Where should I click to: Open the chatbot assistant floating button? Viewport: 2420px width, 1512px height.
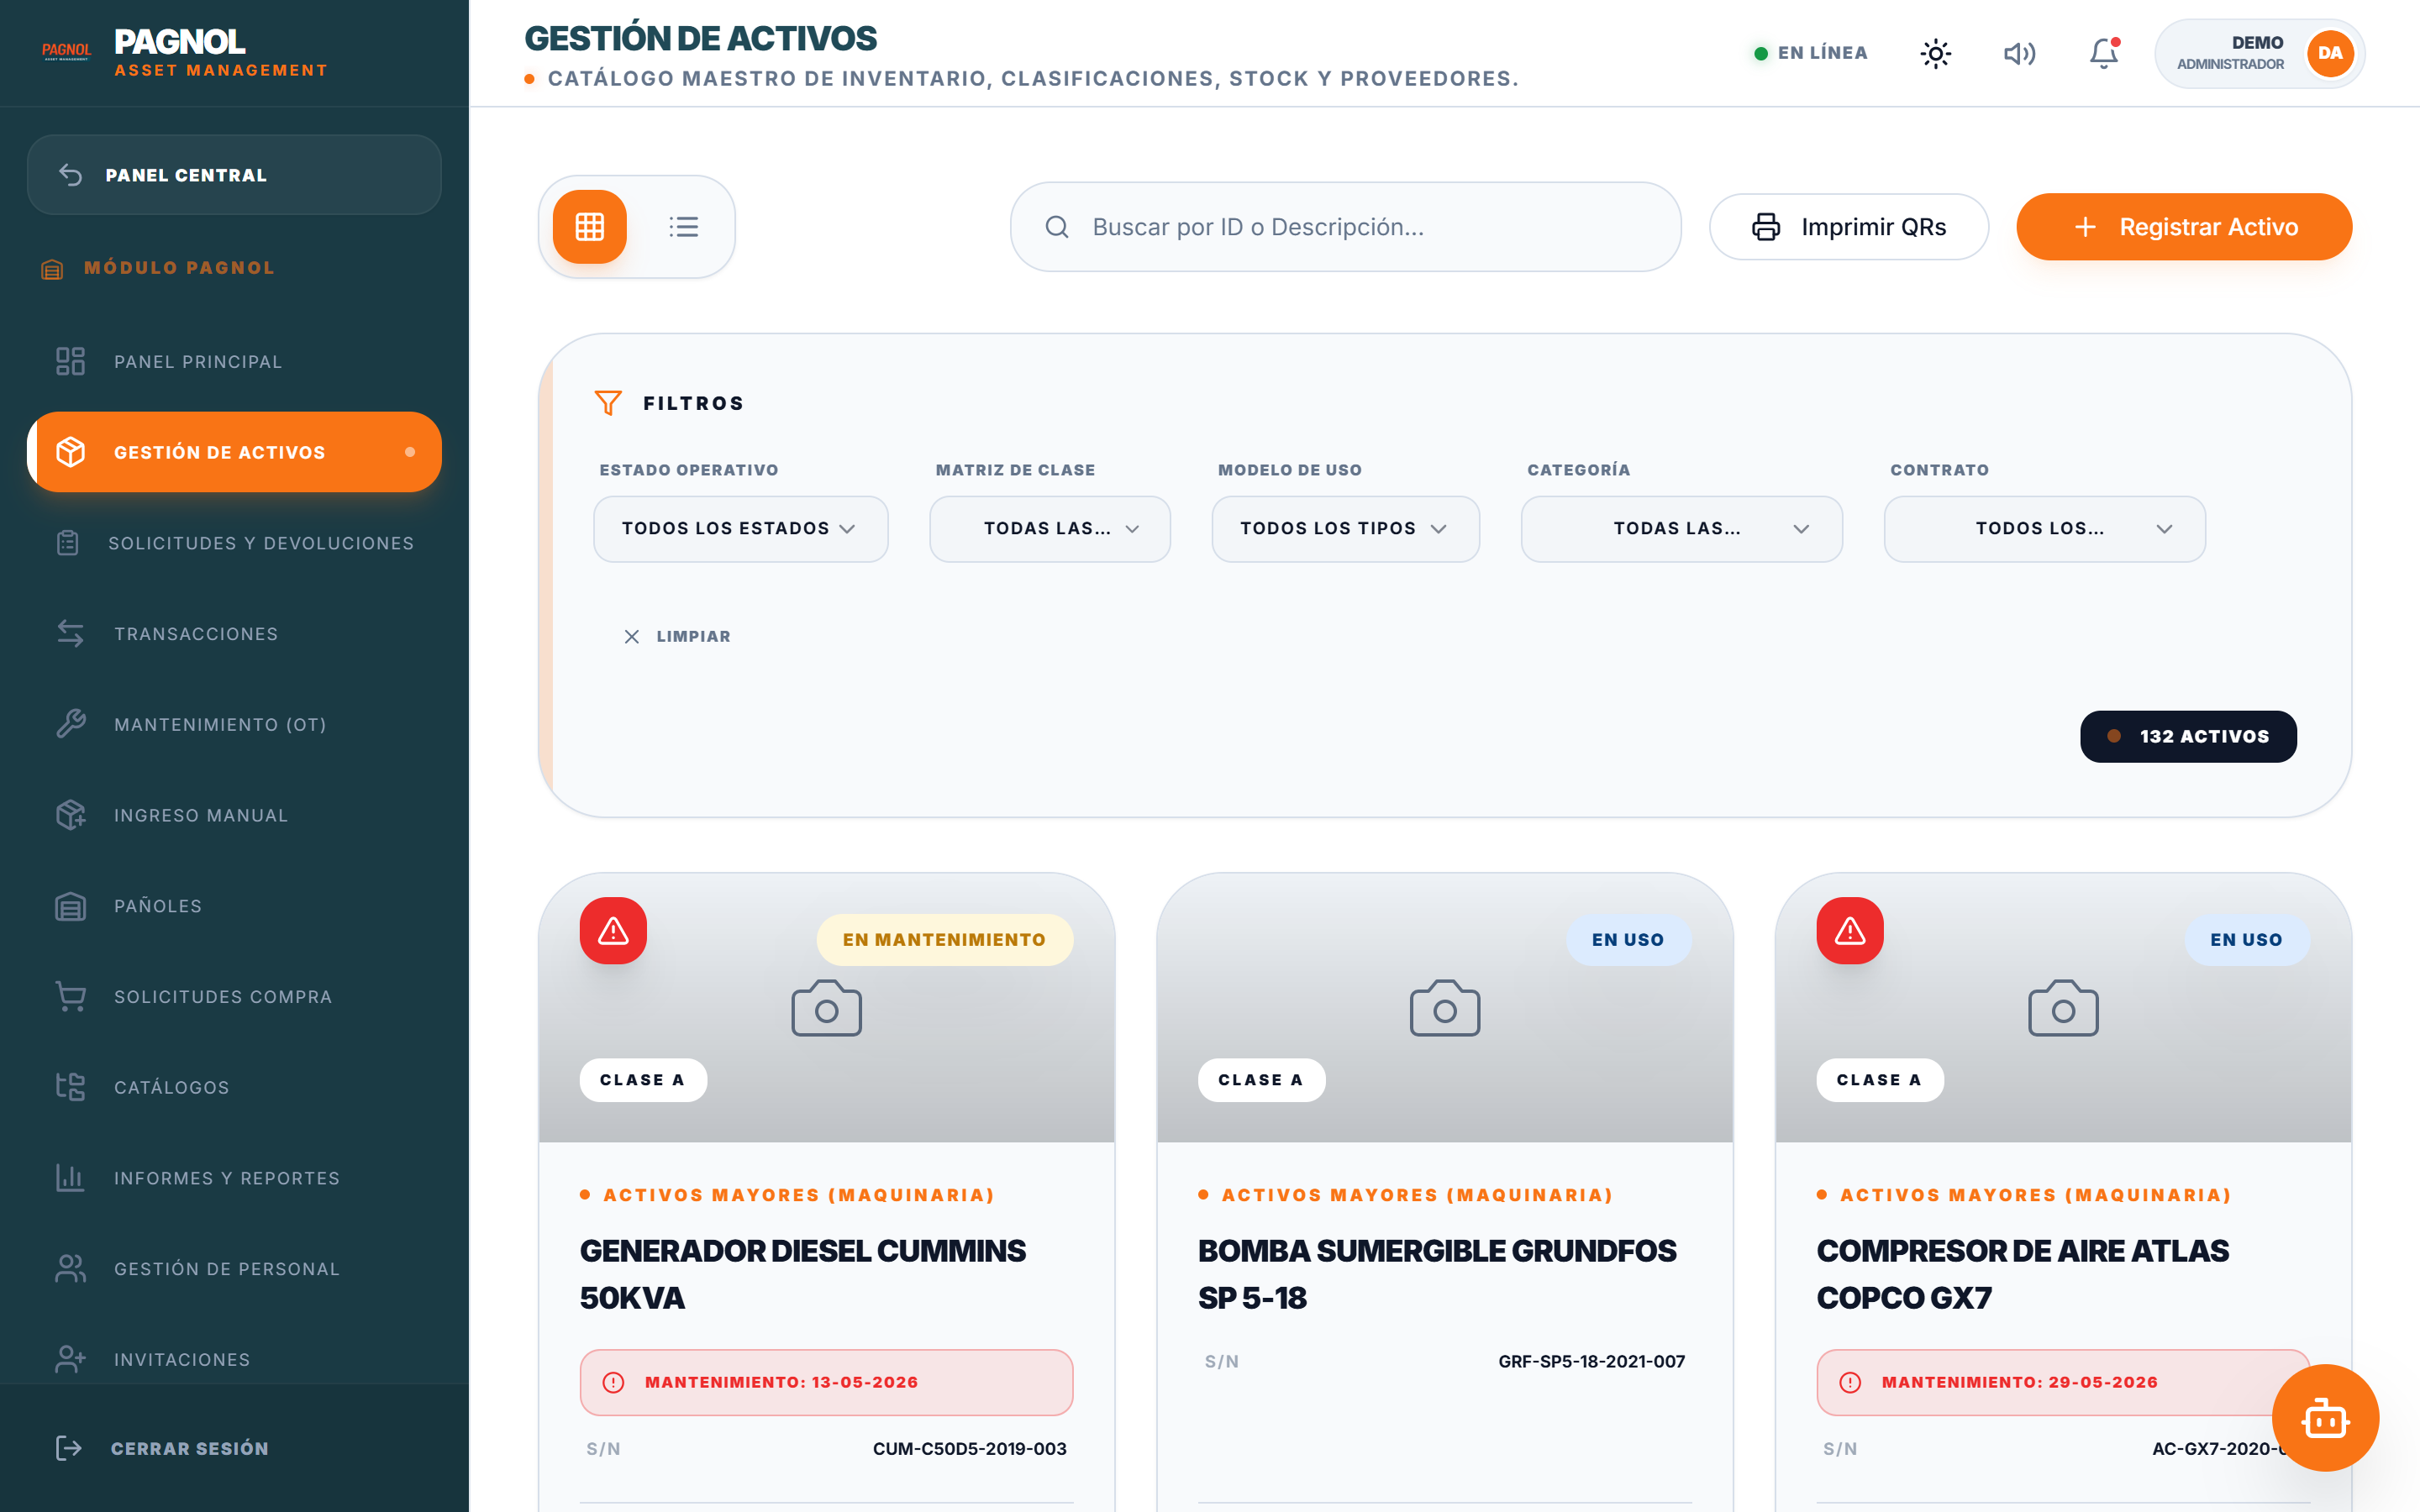2325,1418
